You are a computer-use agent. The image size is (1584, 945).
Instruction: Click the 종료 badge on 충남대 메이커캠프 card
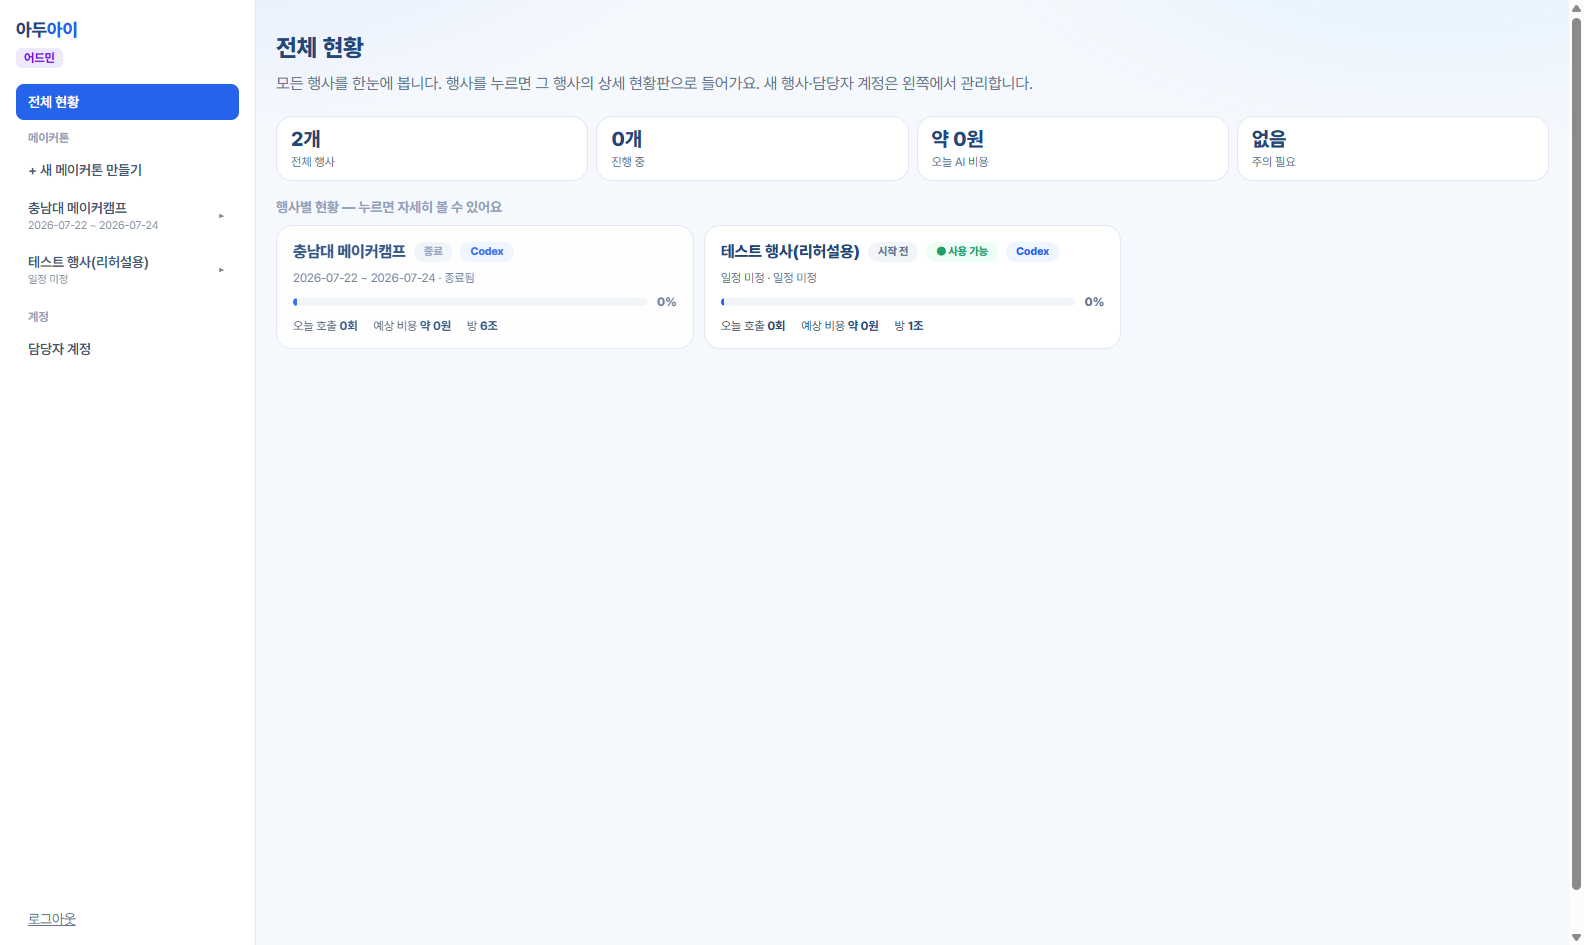point(433,251)
